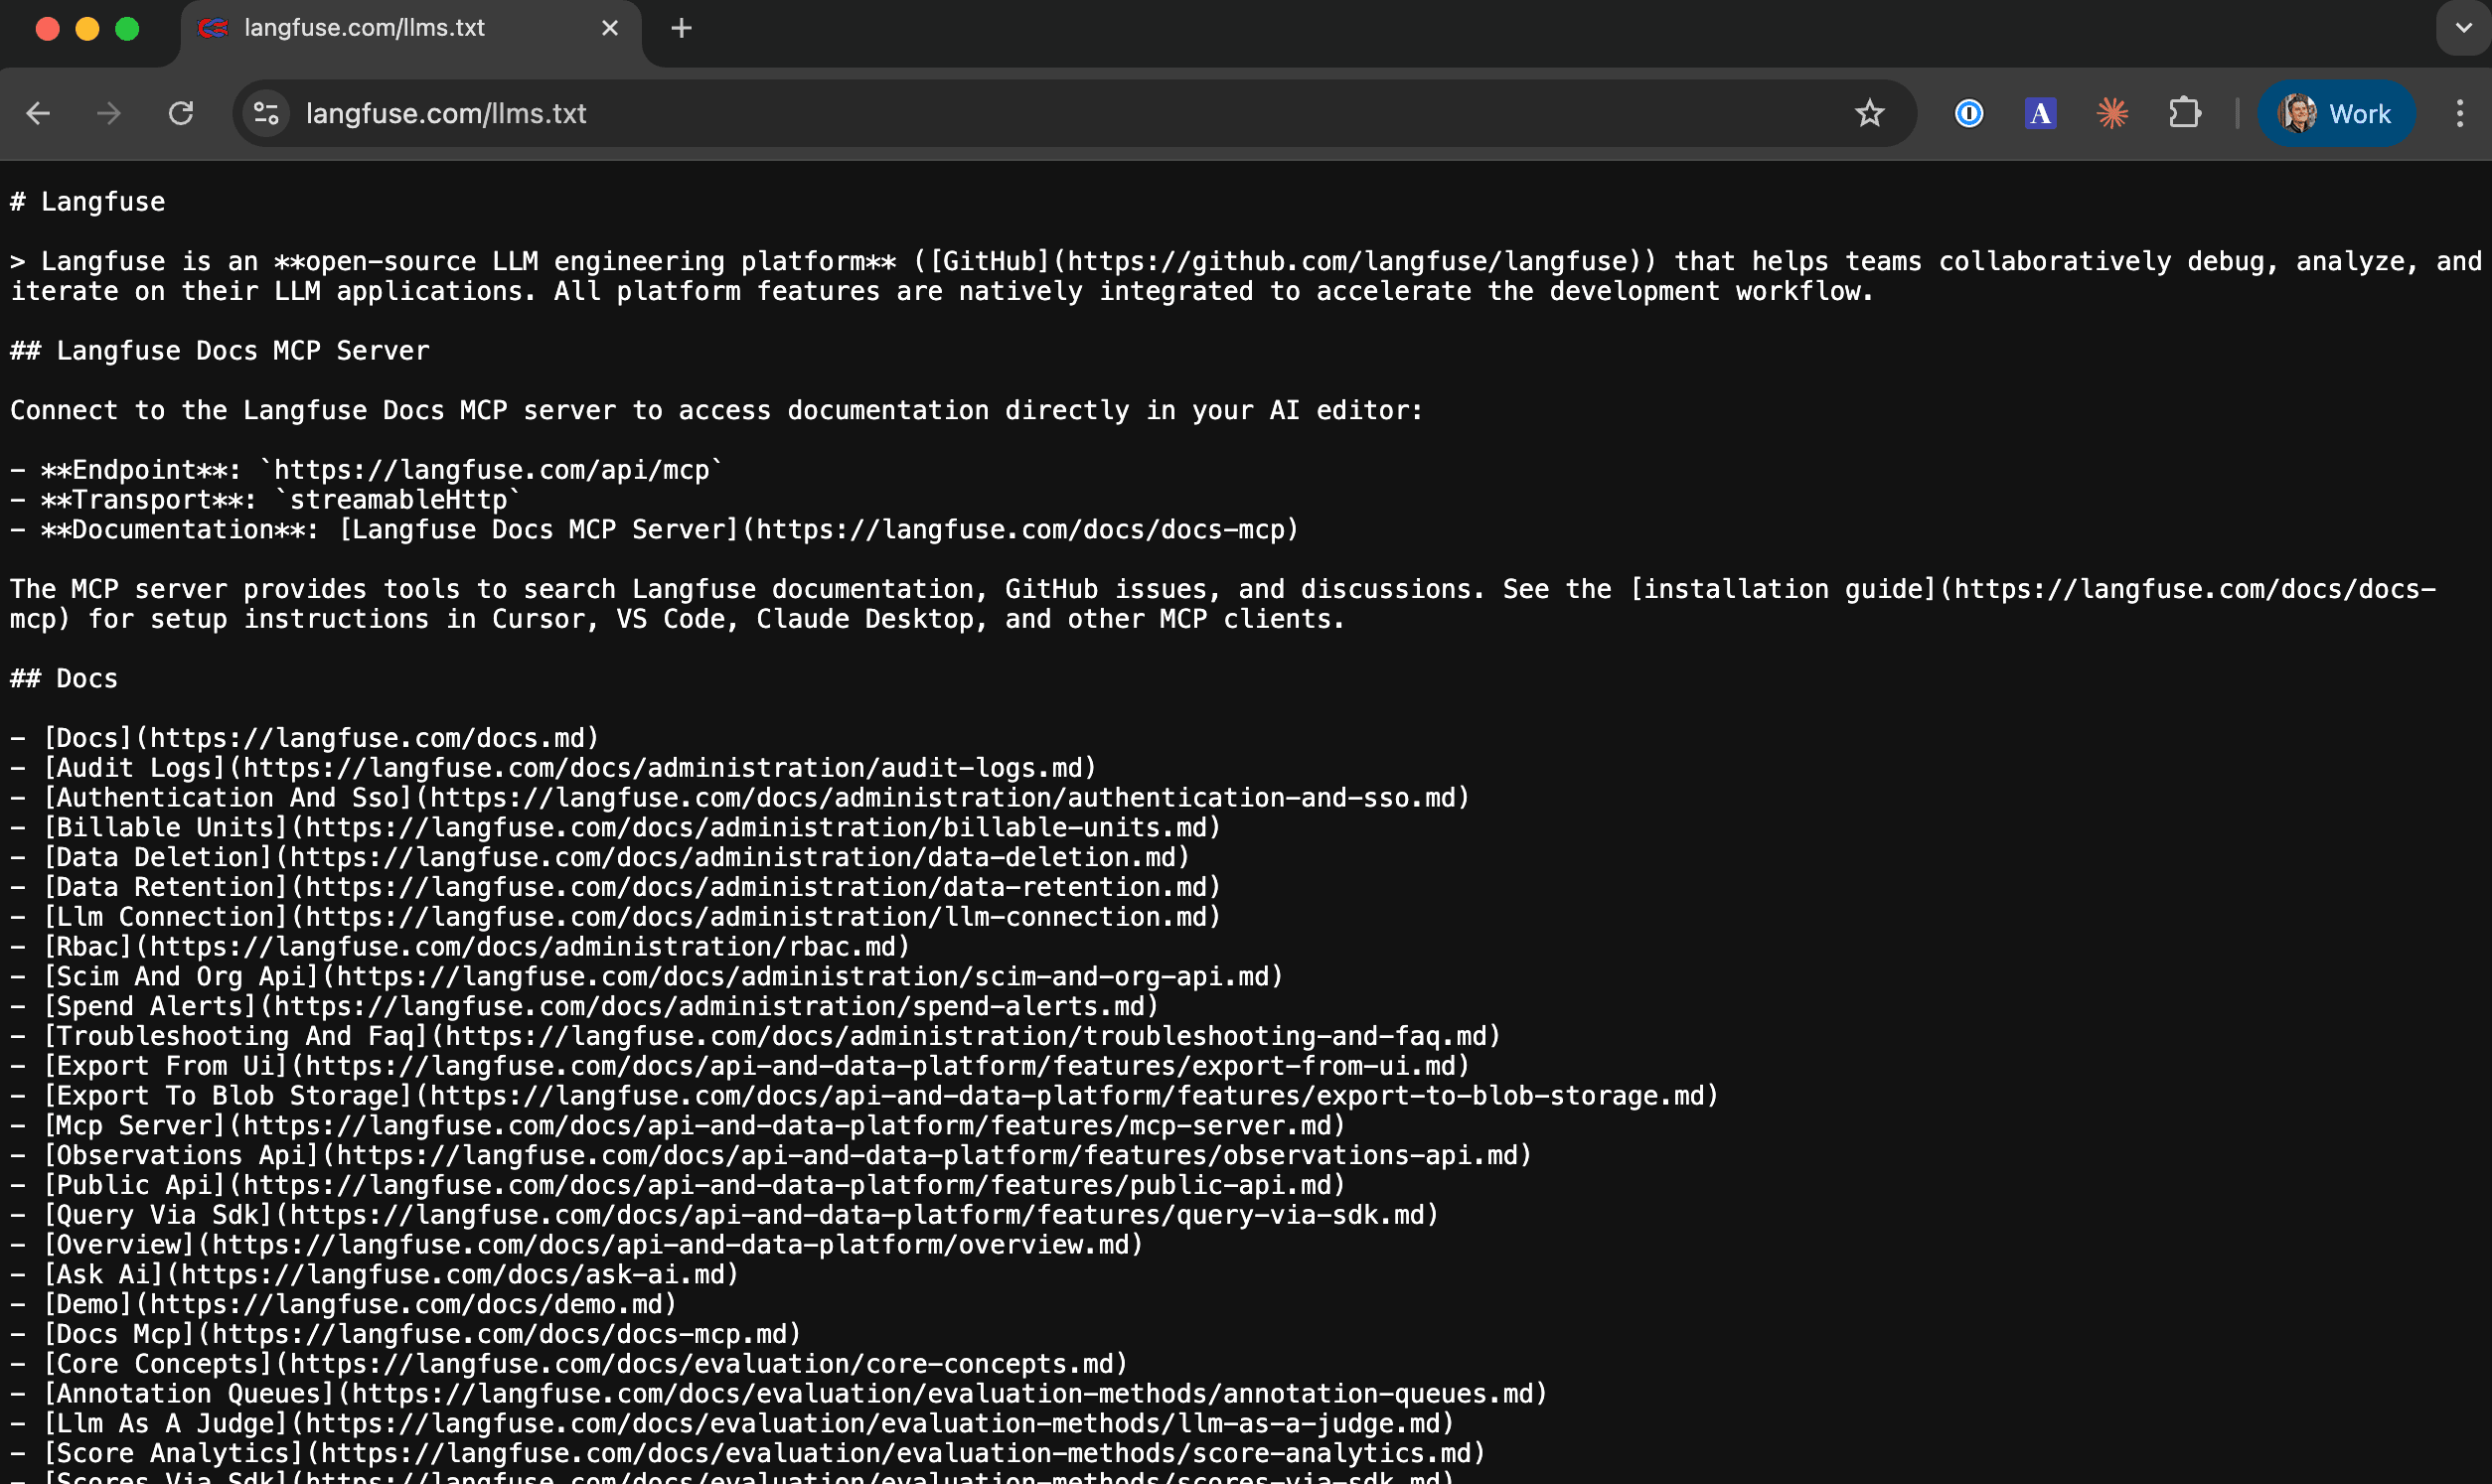The image size is (2492, 1484).
Task: Open the Chrome three-dot menu
Action: [2460, 113]
